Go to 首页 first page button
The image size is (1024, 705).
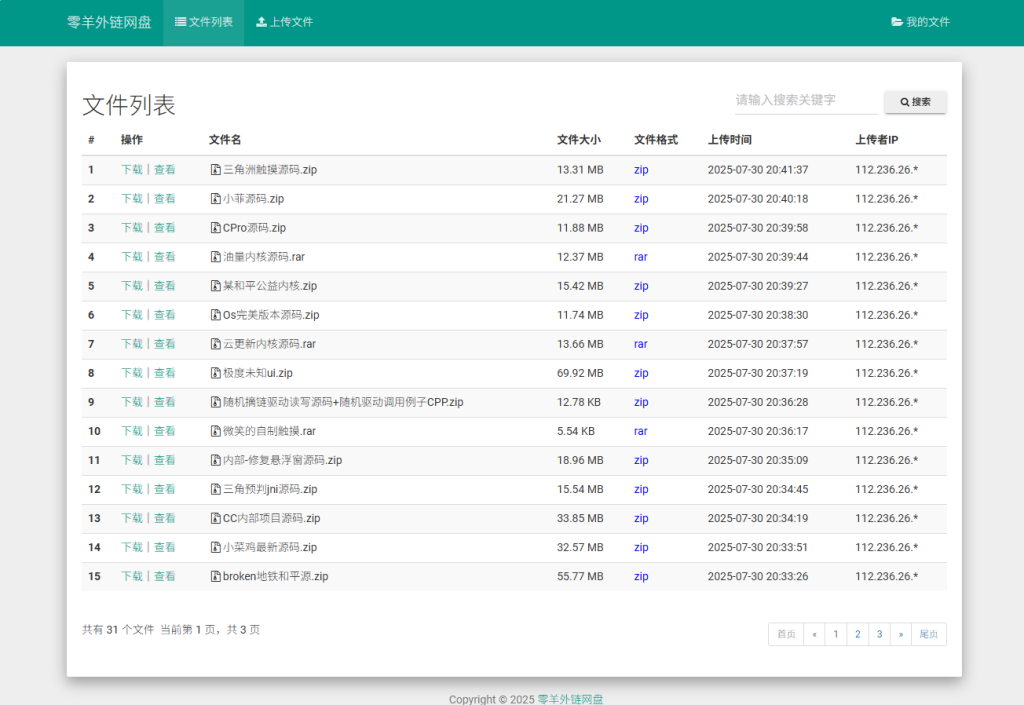[x=786, y=634]
